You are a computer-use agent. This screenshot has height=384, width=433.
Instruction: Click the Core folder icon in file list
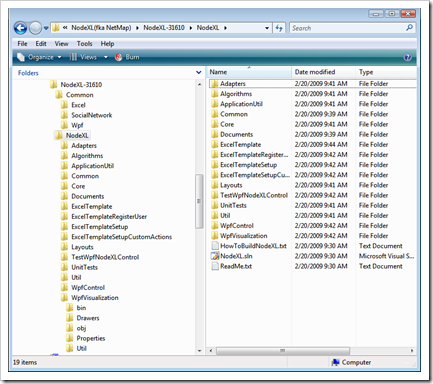point(215,124)
